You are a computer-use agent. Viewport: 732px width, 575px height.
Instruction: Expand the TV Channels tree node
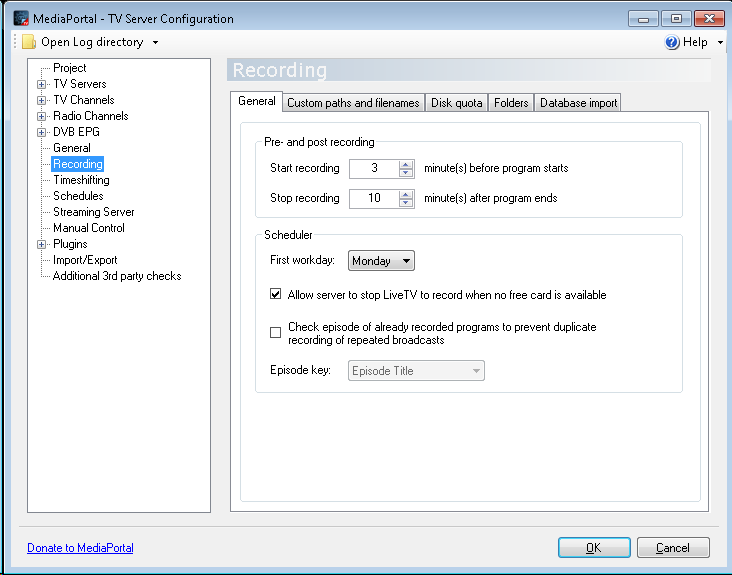pos(42,100)
